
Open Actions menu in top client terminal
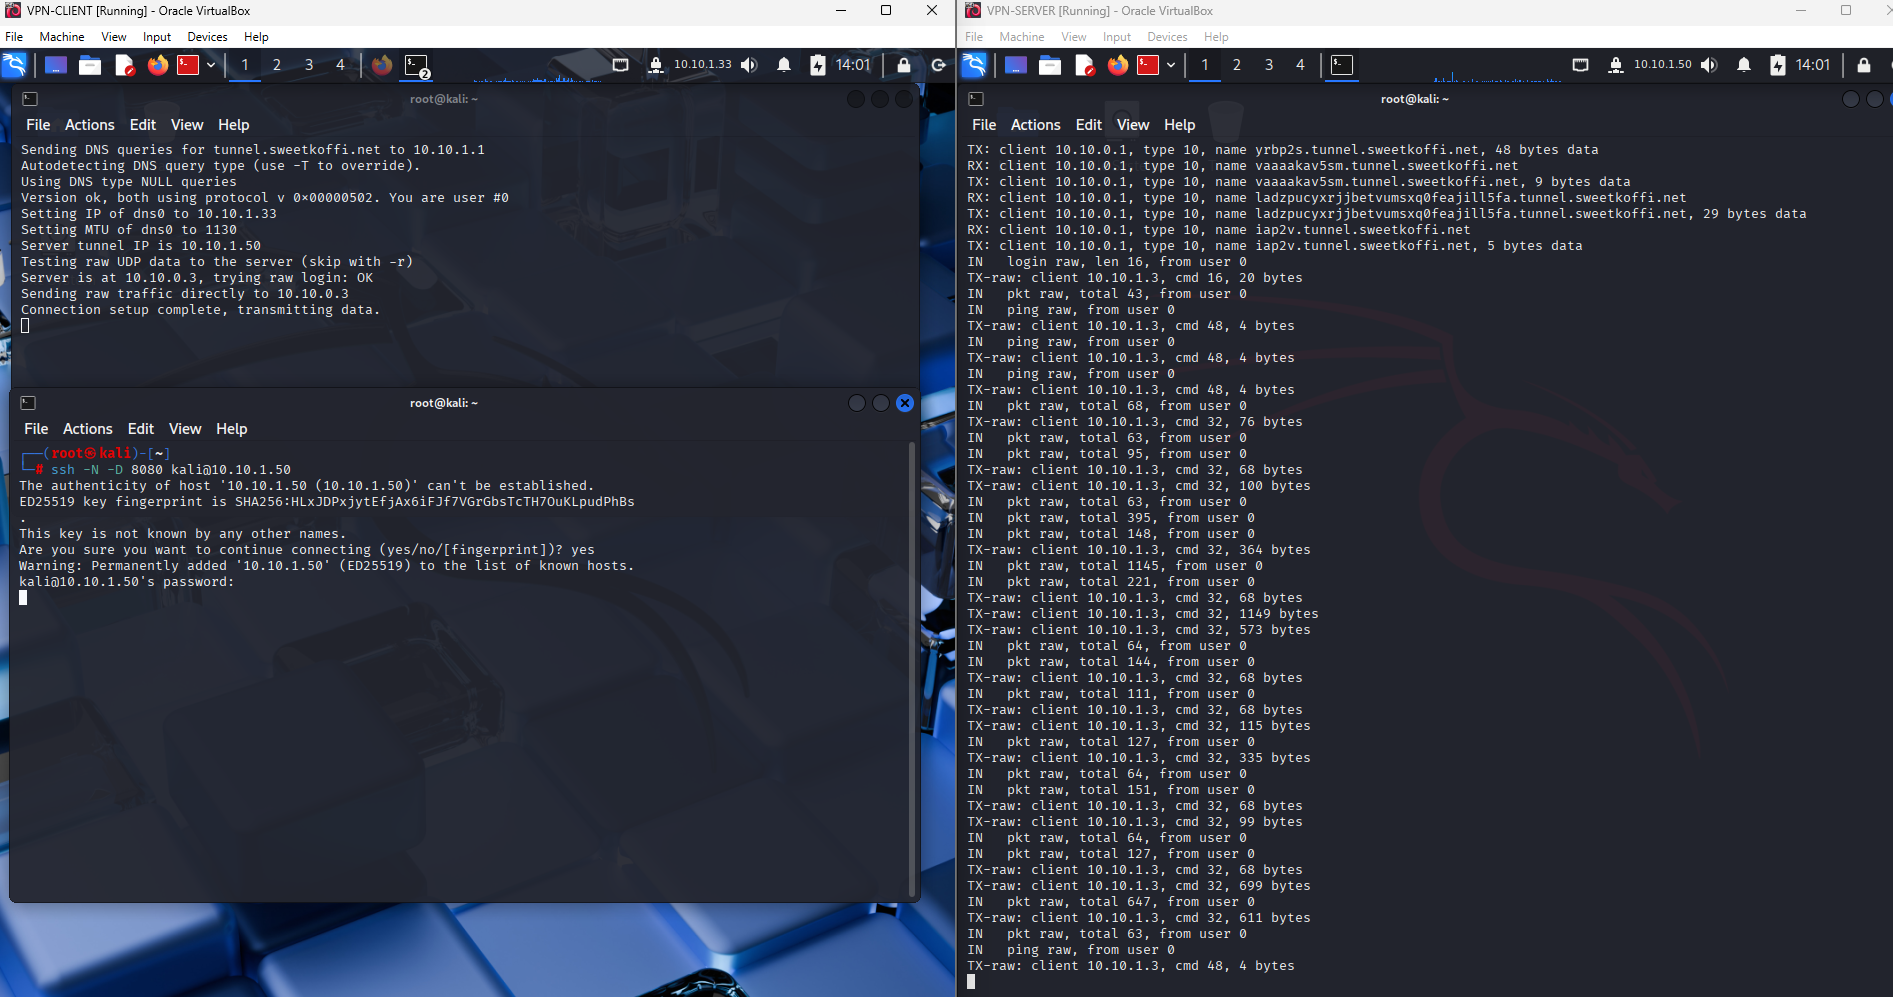[90, 125]
